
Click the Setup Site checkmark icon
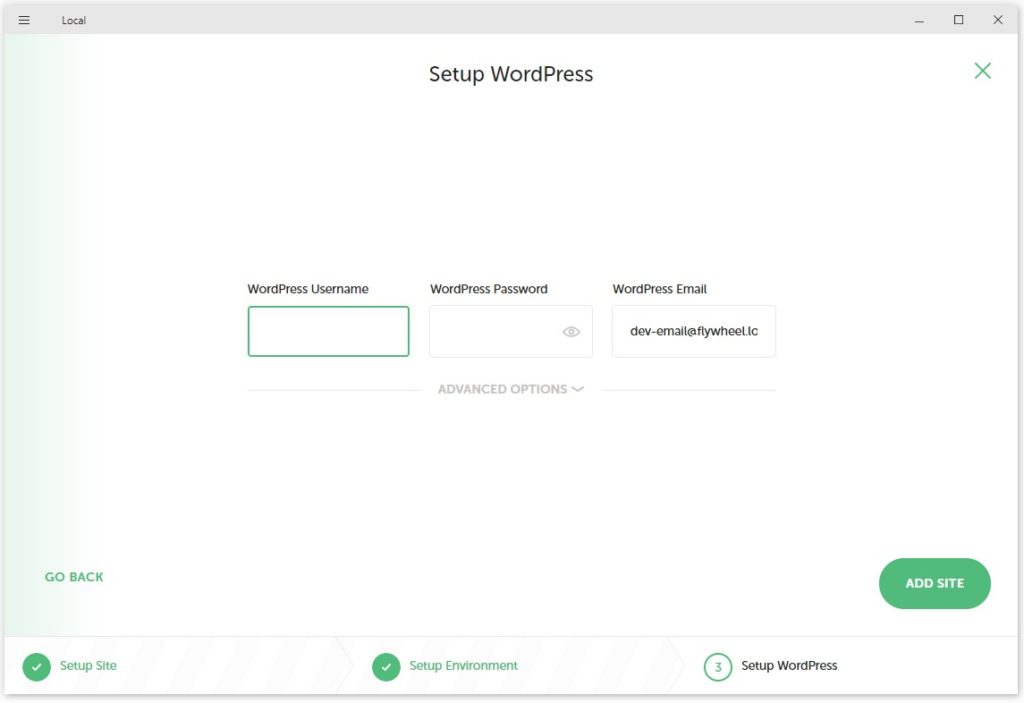36,667
